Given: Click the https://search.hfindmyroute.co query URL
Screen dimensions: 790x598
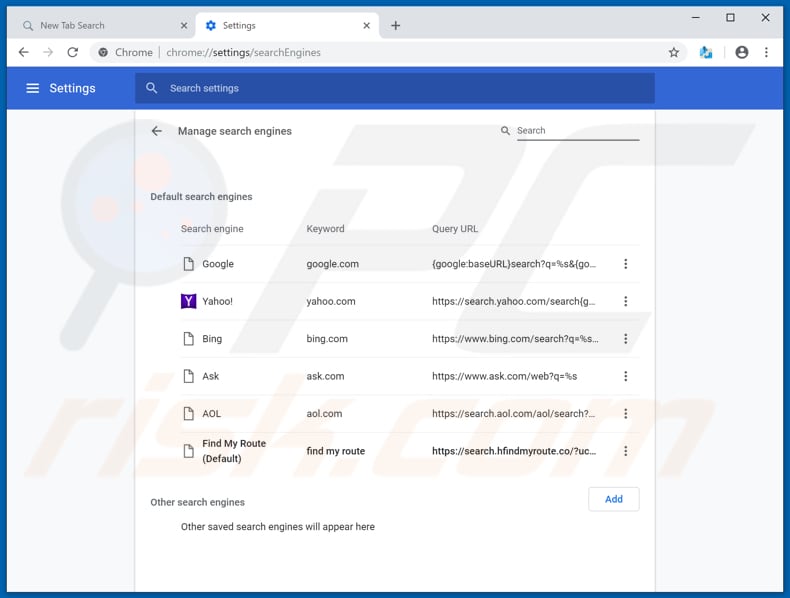Looking at the screenshot, I should point(514,451).
